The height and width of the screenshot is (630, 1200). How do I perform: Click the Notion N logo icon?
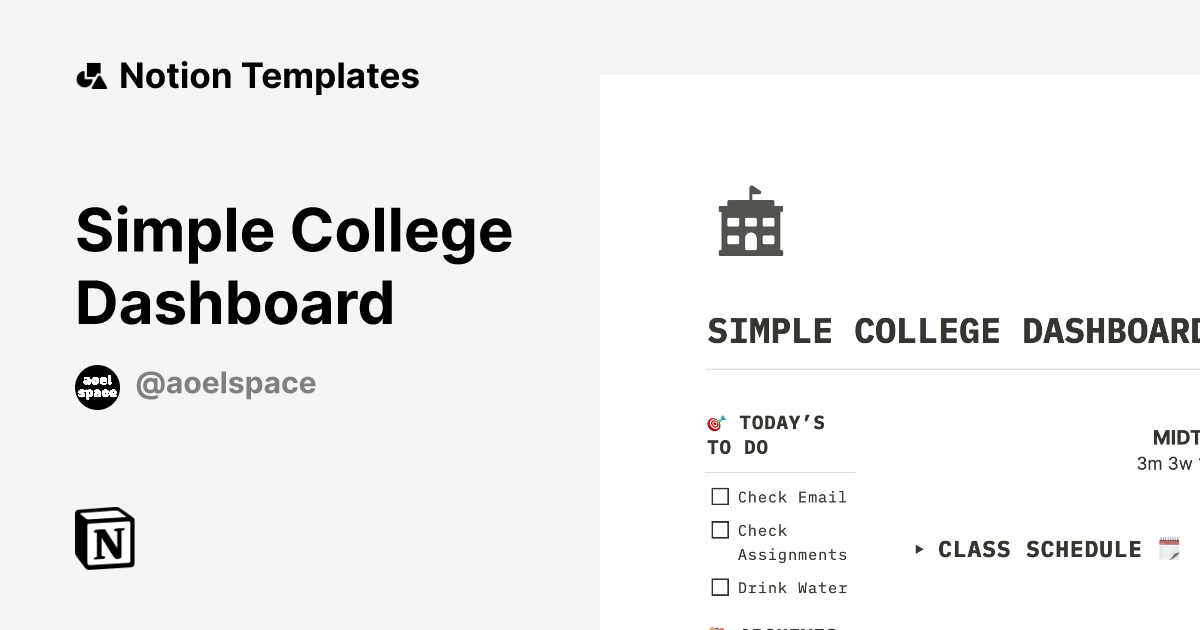pos(104,538)
